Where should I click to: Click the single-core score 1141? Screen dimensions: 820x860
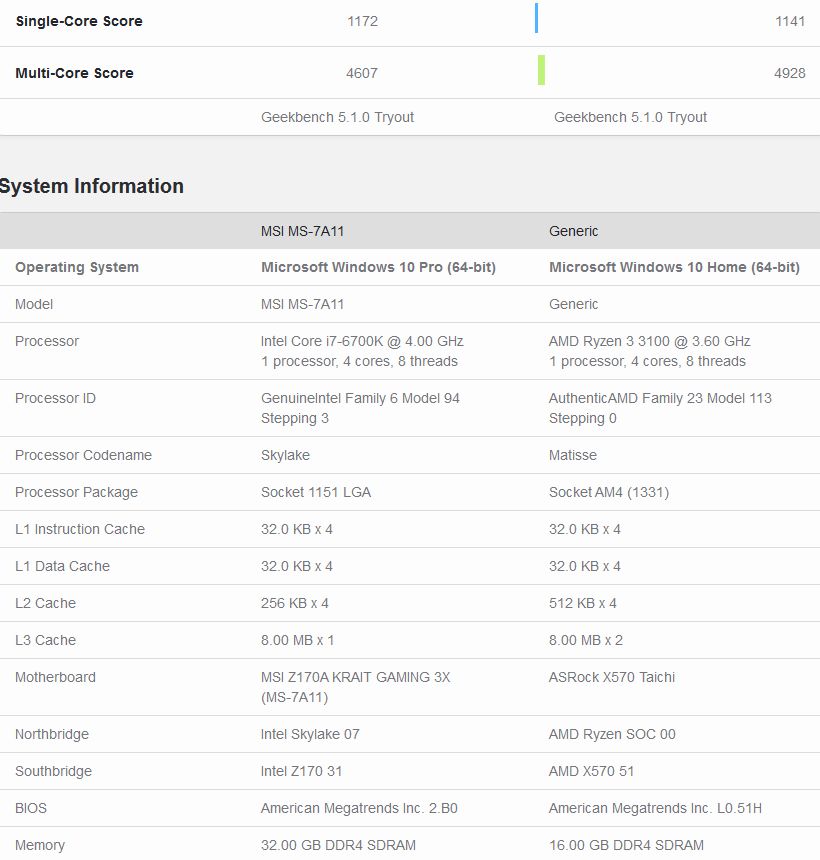click(790, 21)
